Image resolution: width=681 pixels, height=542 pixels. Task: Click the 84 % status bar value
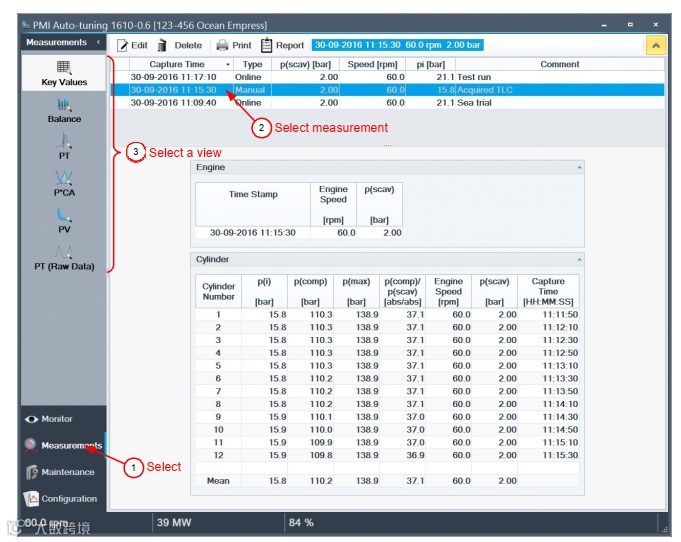coord(301,522)
